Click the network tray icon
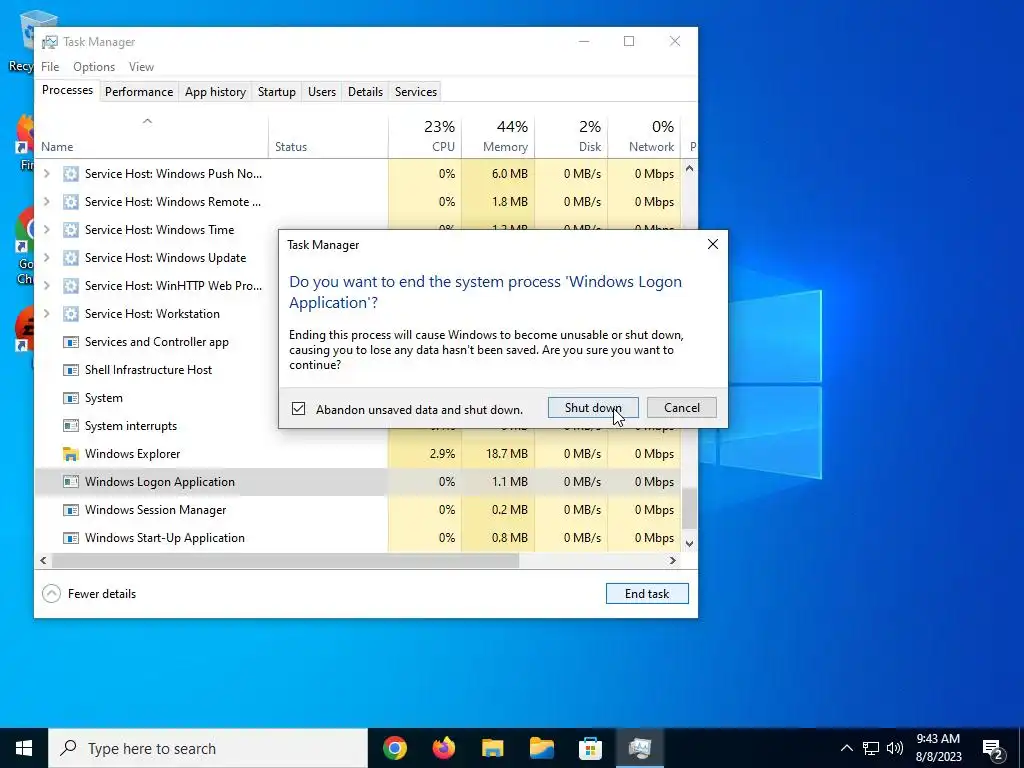 pos(871,748)
